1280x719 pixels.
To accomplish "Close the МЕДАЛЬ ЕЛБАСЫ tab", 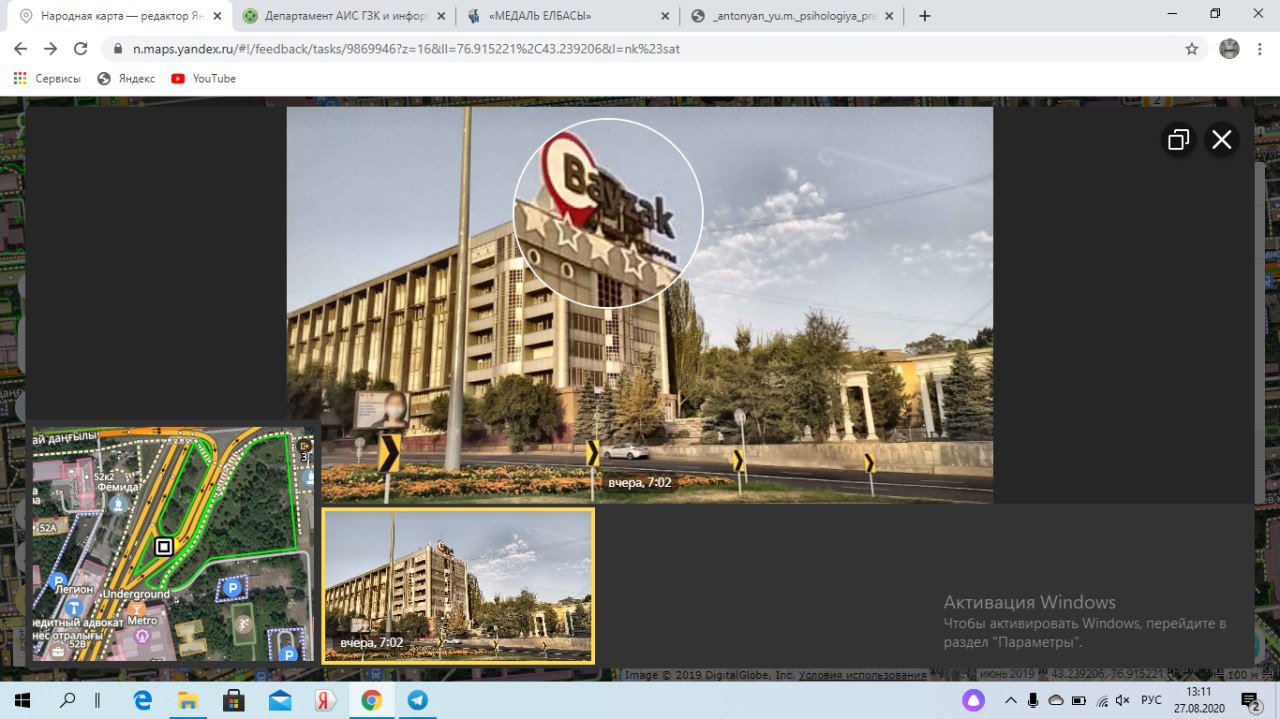I will coord(665,16).
